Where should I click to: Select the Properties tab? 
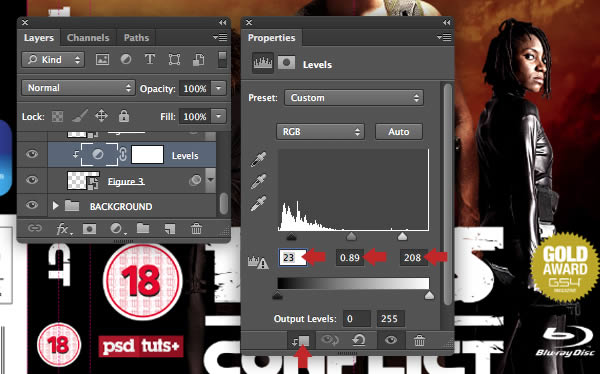pyautogui.click(x=271, y=38)
